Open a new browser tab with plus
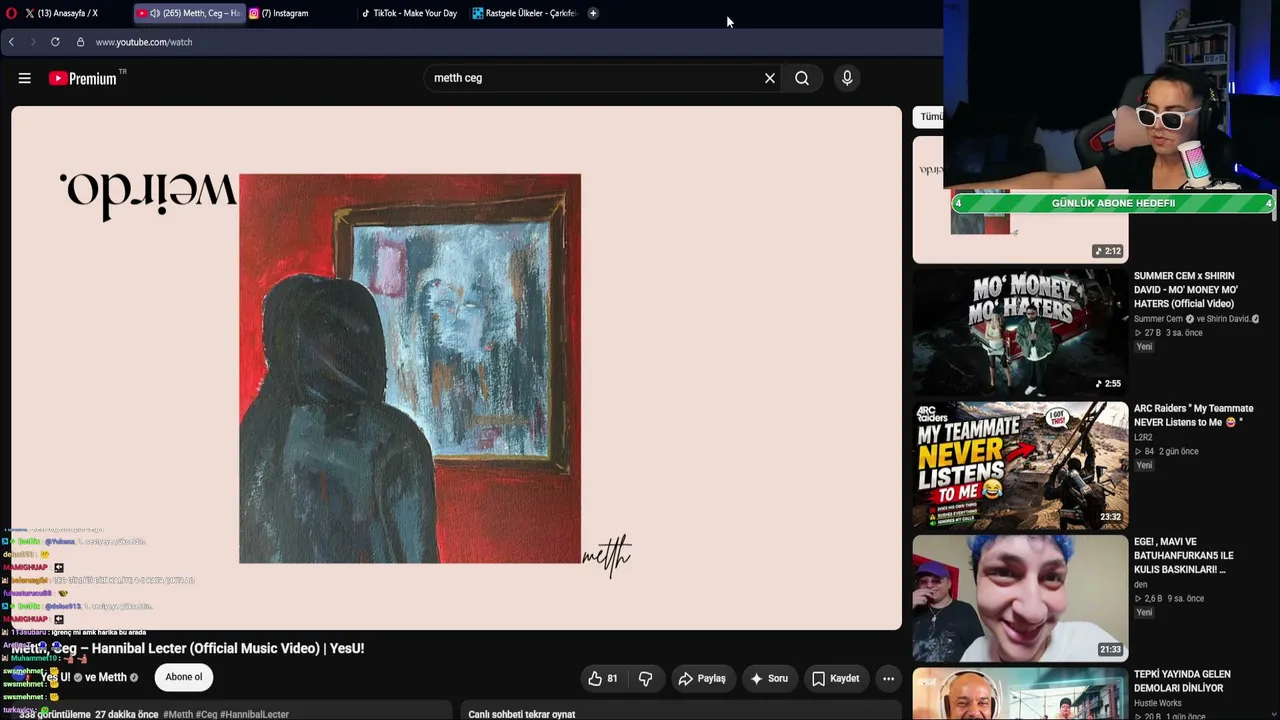1280x720 pixels. tap(593, 13)
